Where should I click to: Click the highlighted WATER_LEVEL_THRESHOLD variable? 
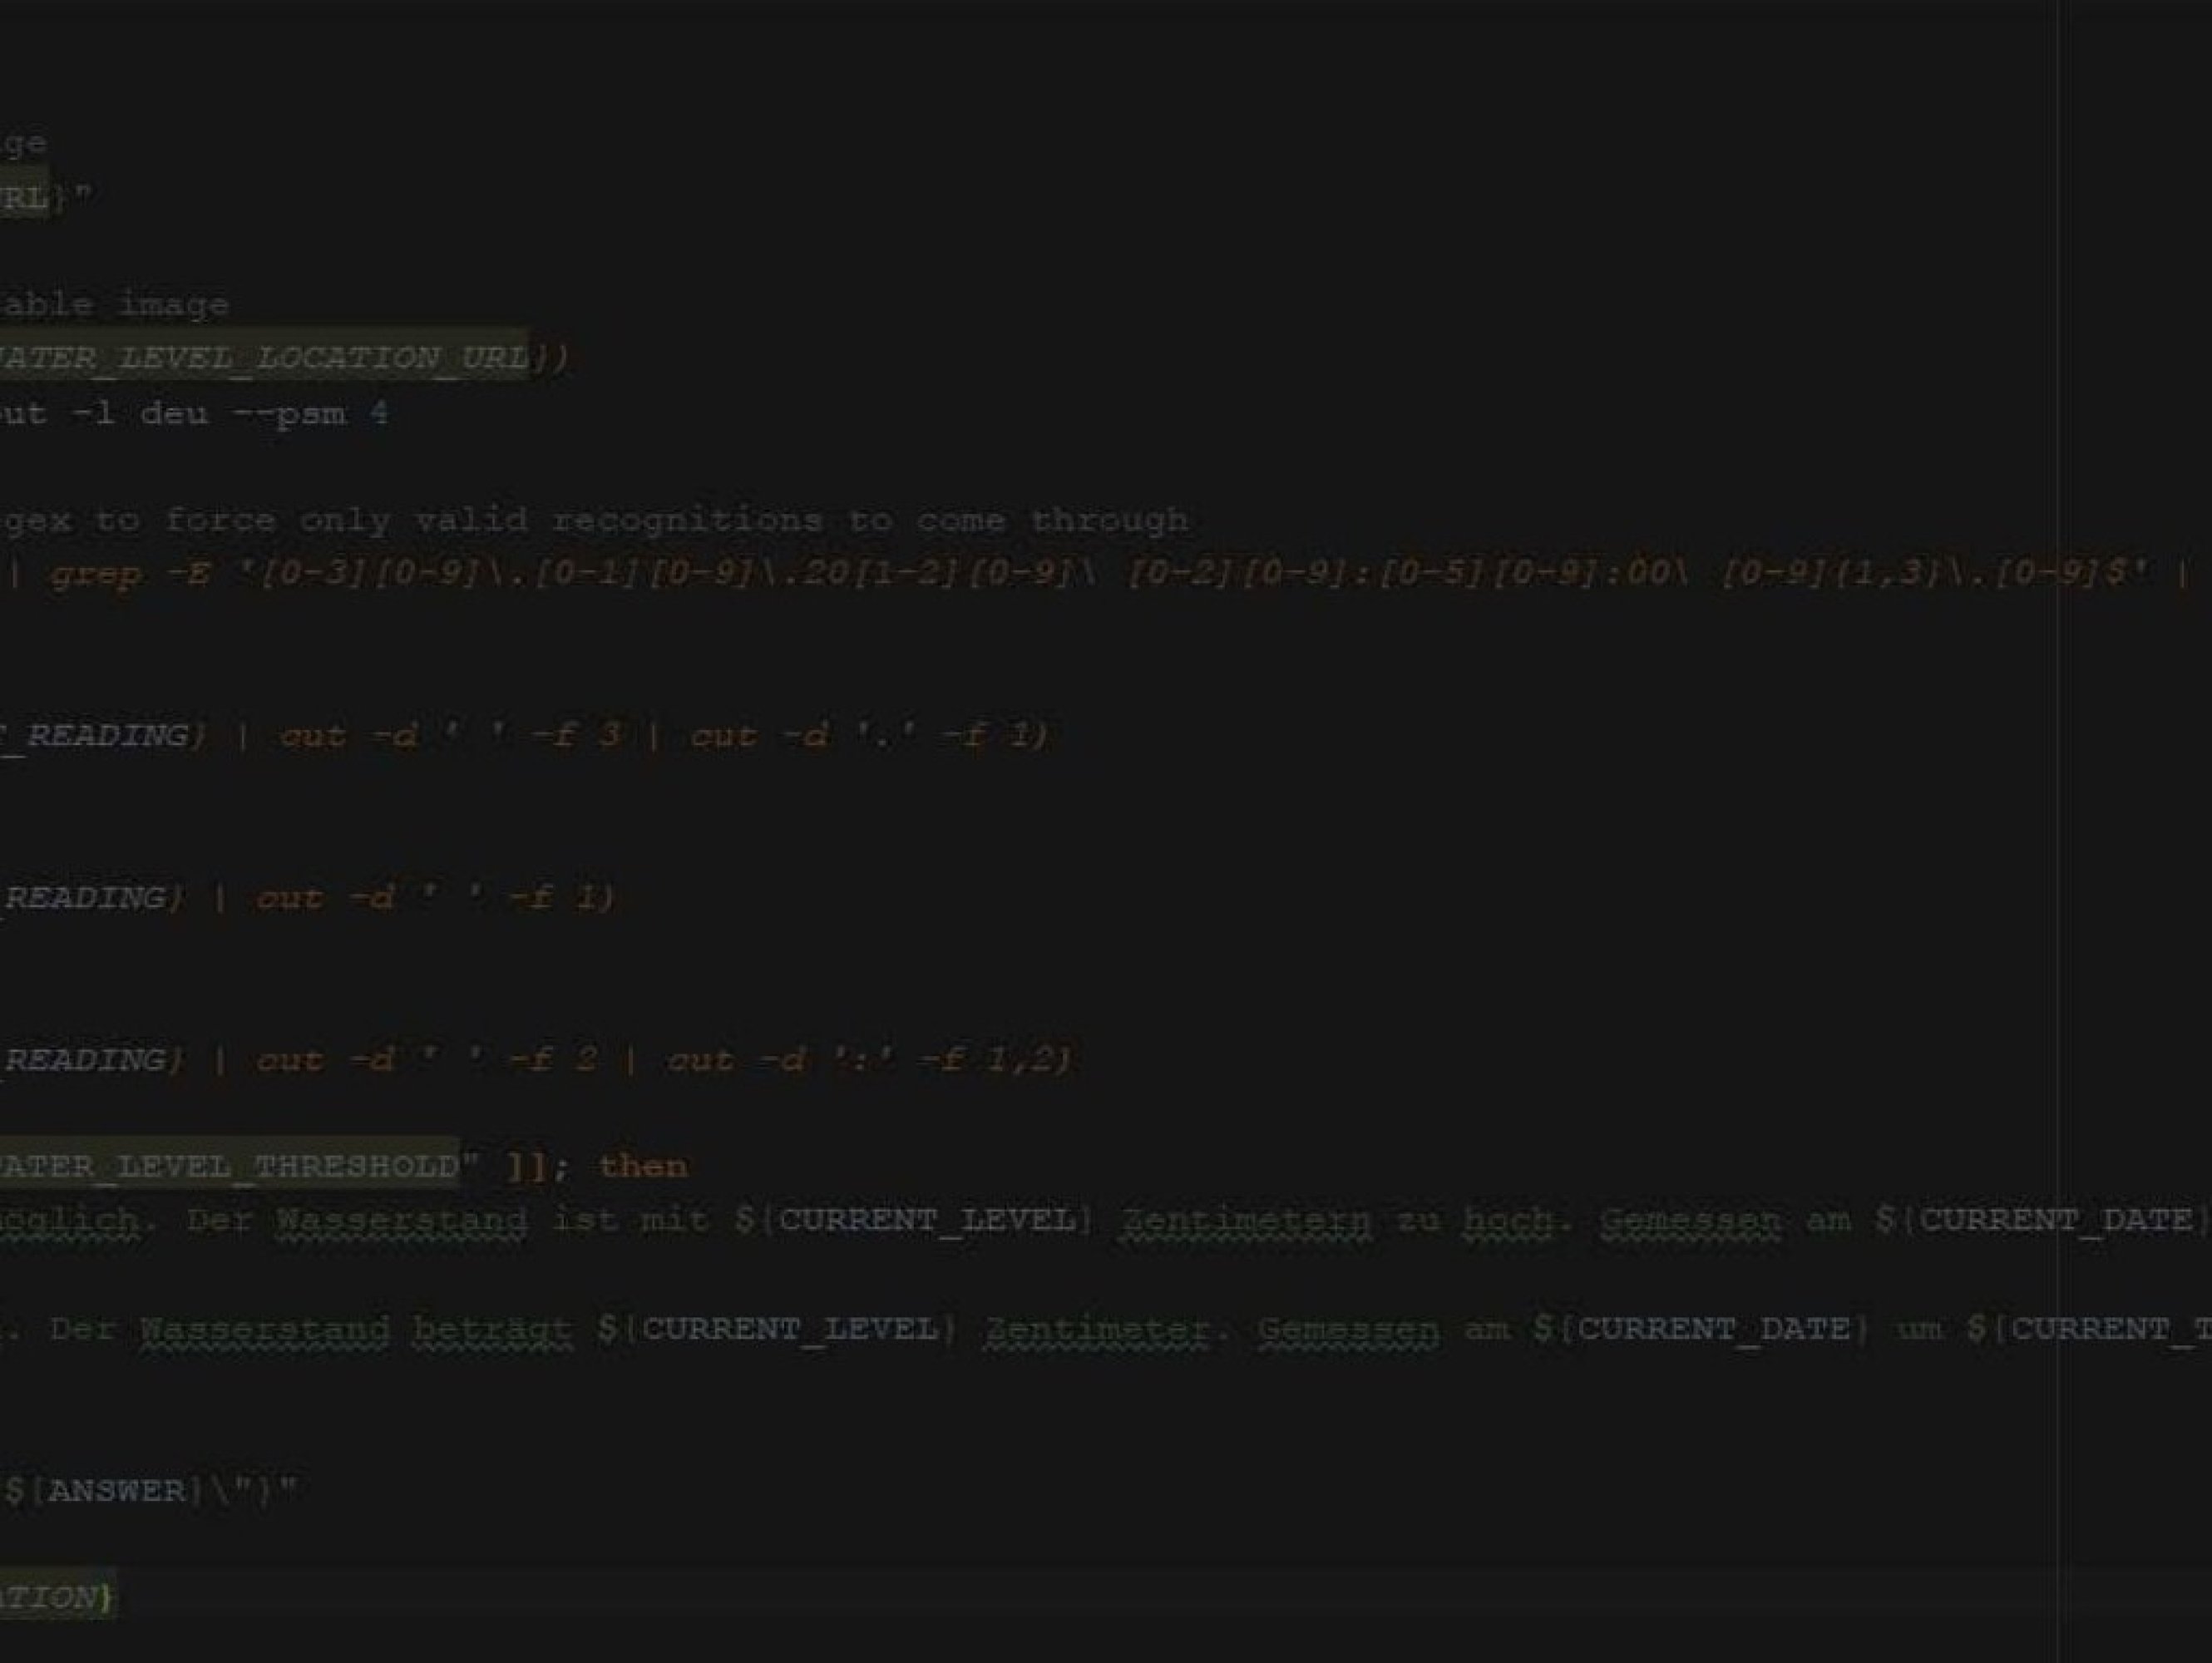[229, 1166]
